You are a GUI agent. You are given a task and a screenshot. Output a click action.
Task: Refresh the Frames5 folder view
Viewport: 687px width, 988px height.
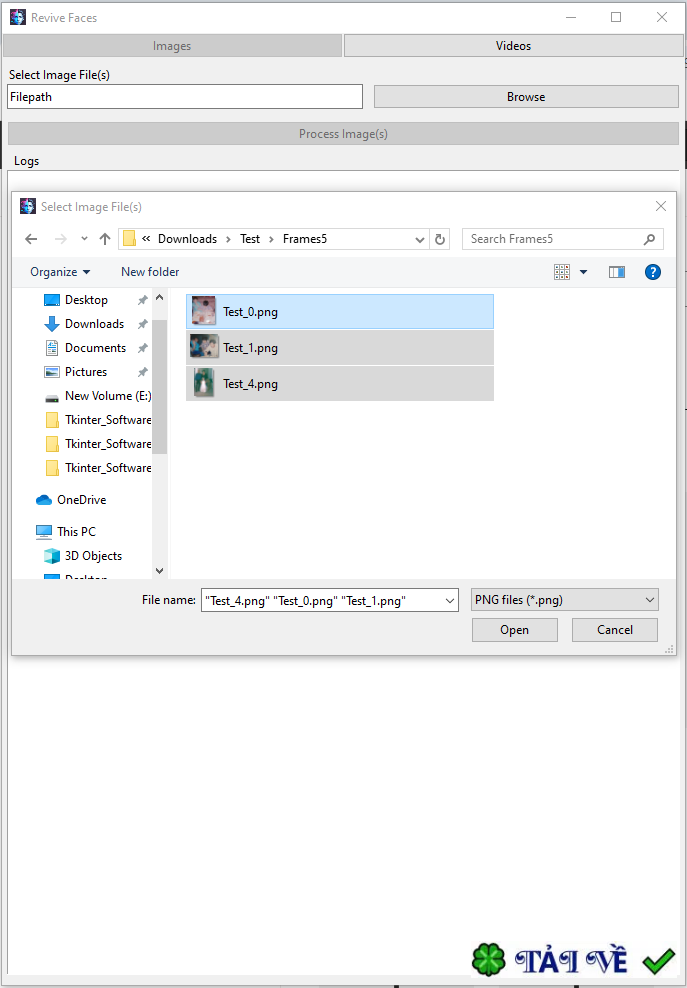click(440, 239)
